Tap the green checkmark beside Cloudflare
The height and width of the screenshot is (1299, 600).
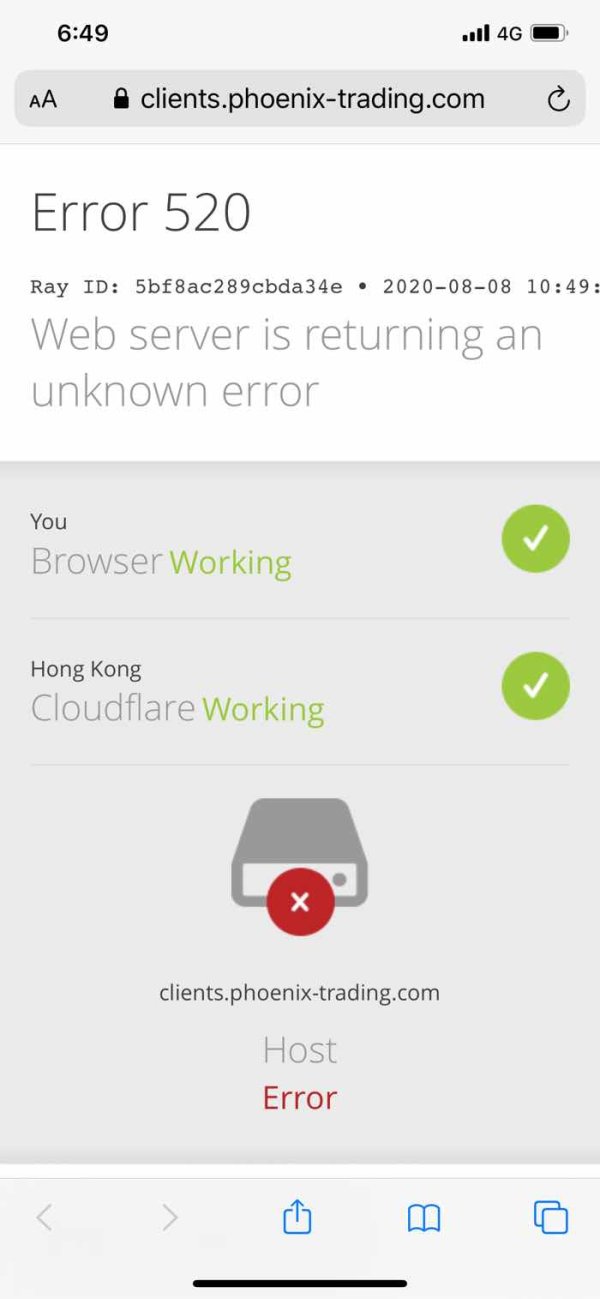(535, 686)
